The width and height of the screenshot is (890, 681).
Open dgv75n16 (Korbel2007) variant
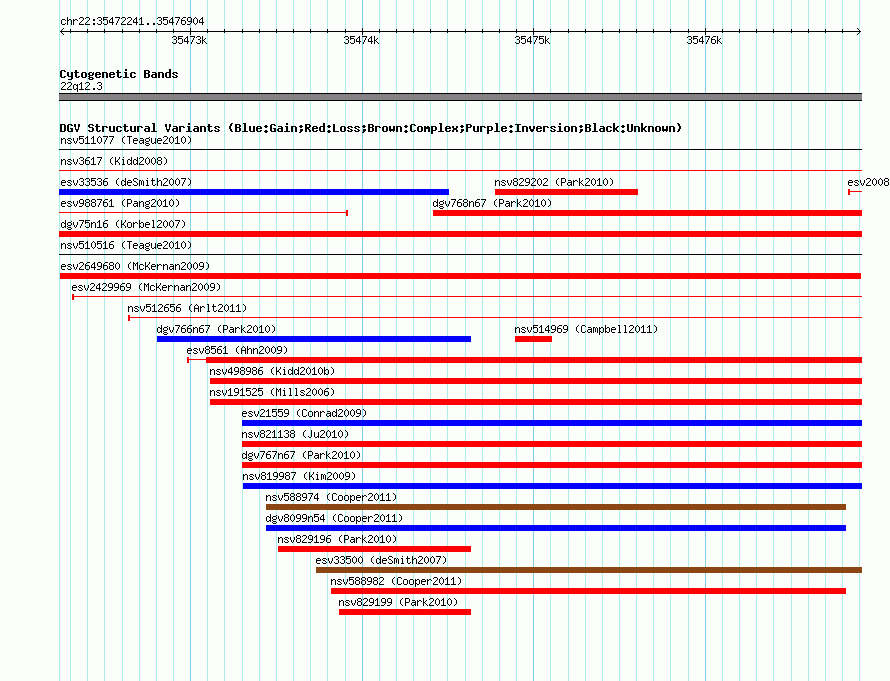coord(123,224)
